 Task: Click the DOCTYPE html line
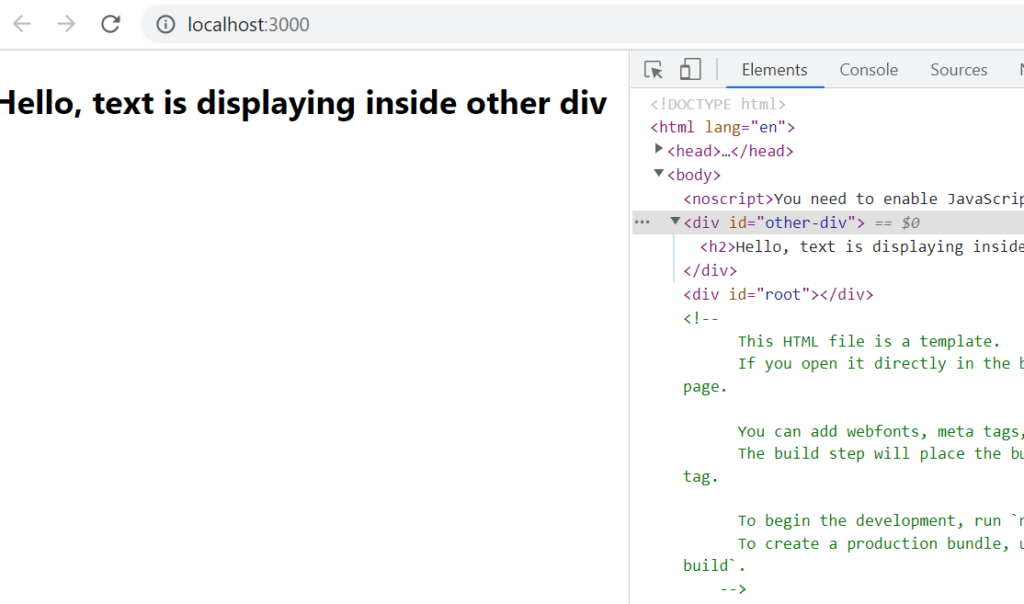coord(718,104)
